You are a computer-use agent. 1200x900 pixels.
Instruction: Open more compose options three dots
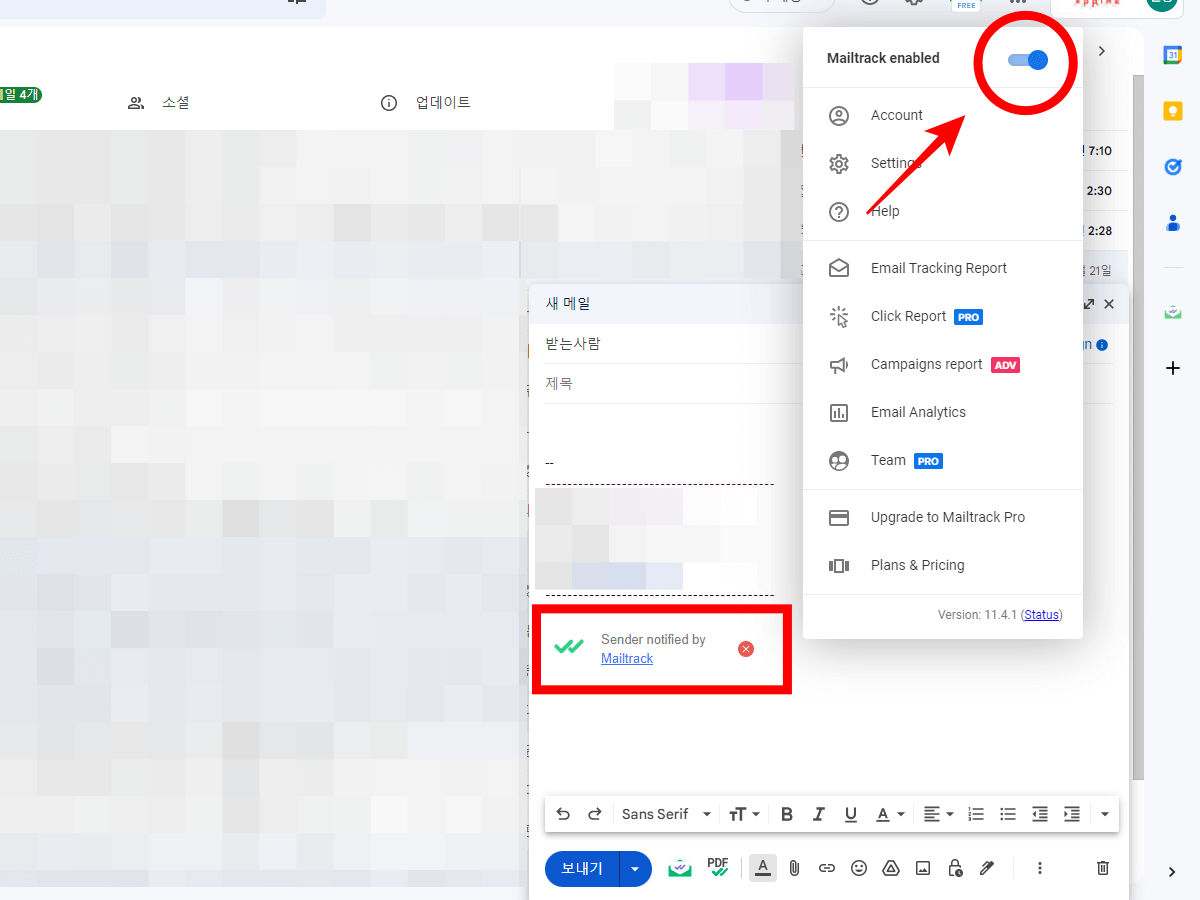click(1040, 868)
